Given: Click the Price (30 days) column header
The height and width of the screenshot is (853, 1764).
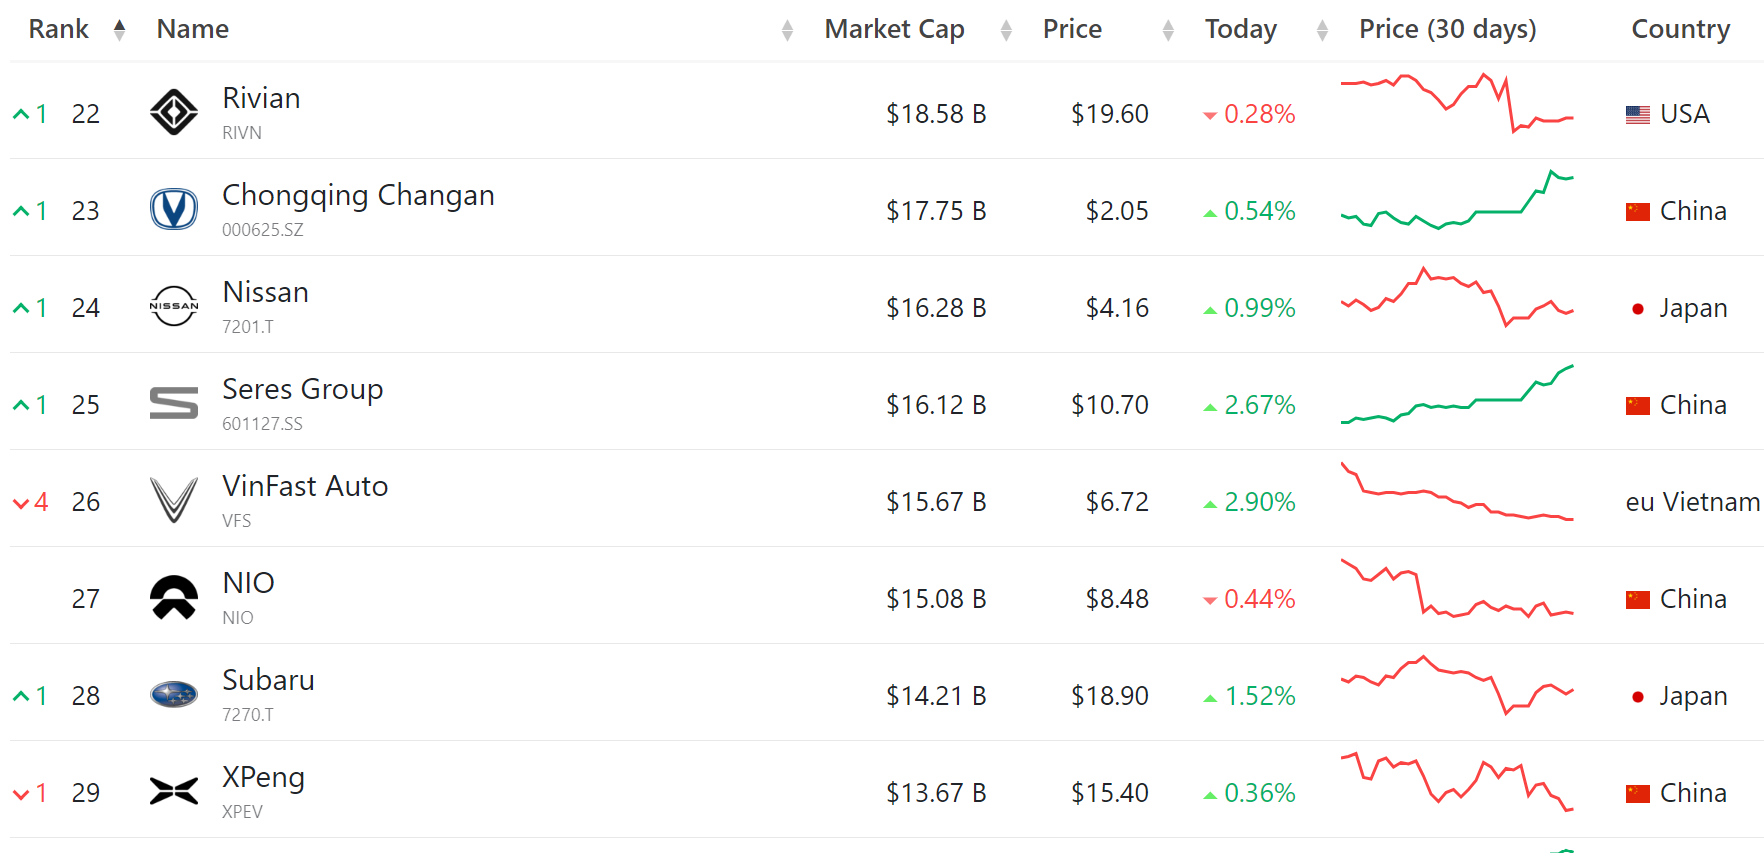Looking at the screenshot, I should tap(1447, 30).
